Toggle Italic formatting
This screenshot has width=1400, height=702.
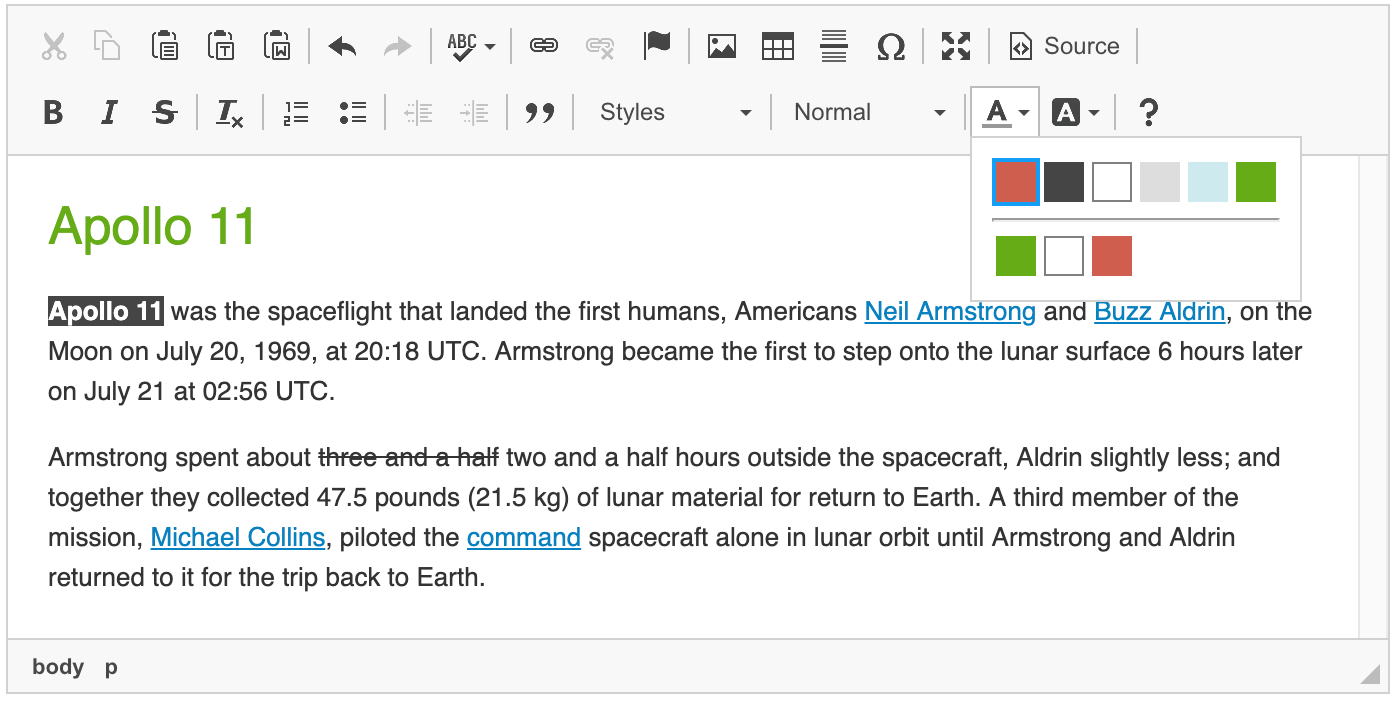[x=110, y=112]
